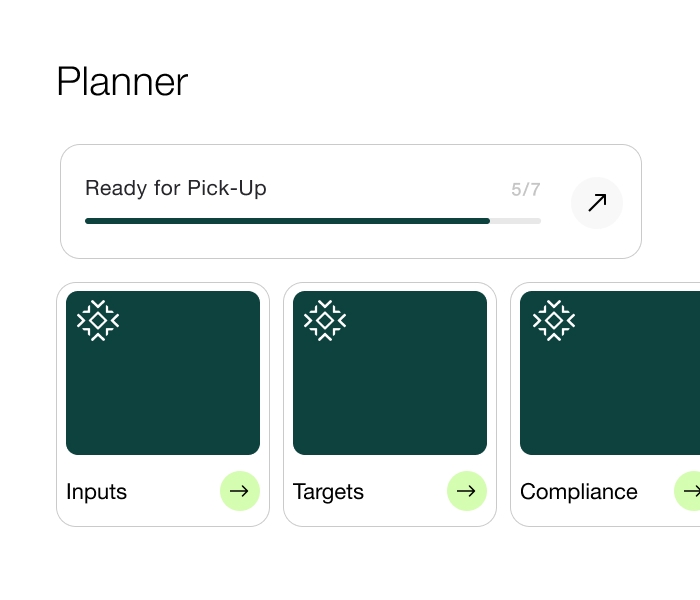The width and height of the screenshot is (700, 600).
Task: Click the Targets green arrow button
Action: point(466,491)
